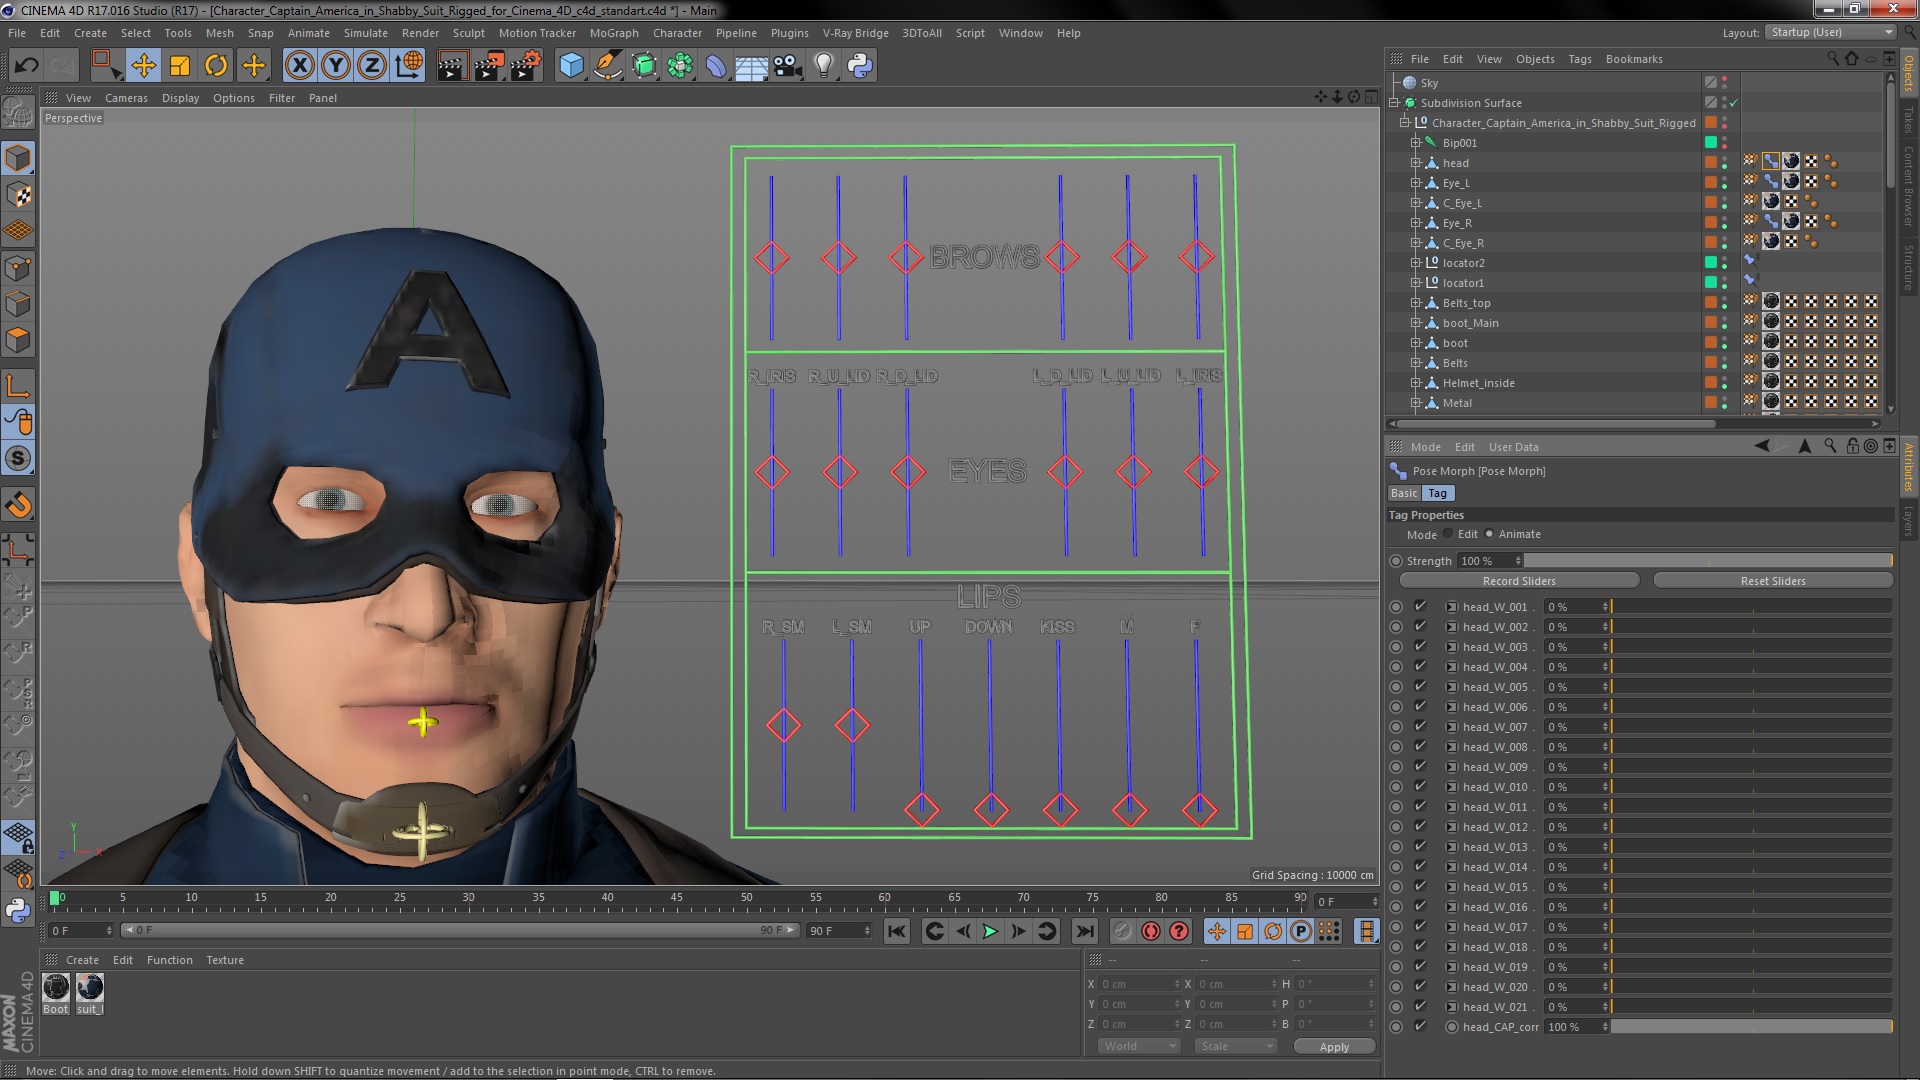Go to end of animation

(x=1084, y=931)
